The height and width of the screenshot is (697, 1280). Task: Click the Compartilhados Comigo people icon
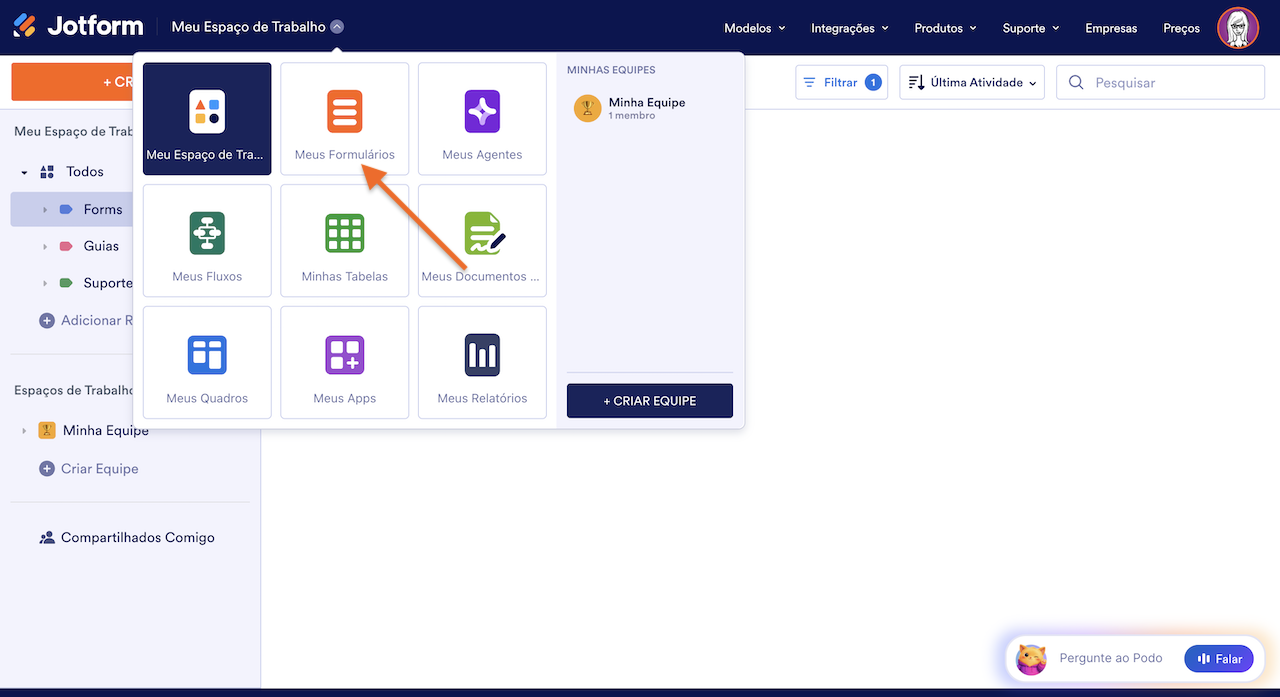point(47,538)
